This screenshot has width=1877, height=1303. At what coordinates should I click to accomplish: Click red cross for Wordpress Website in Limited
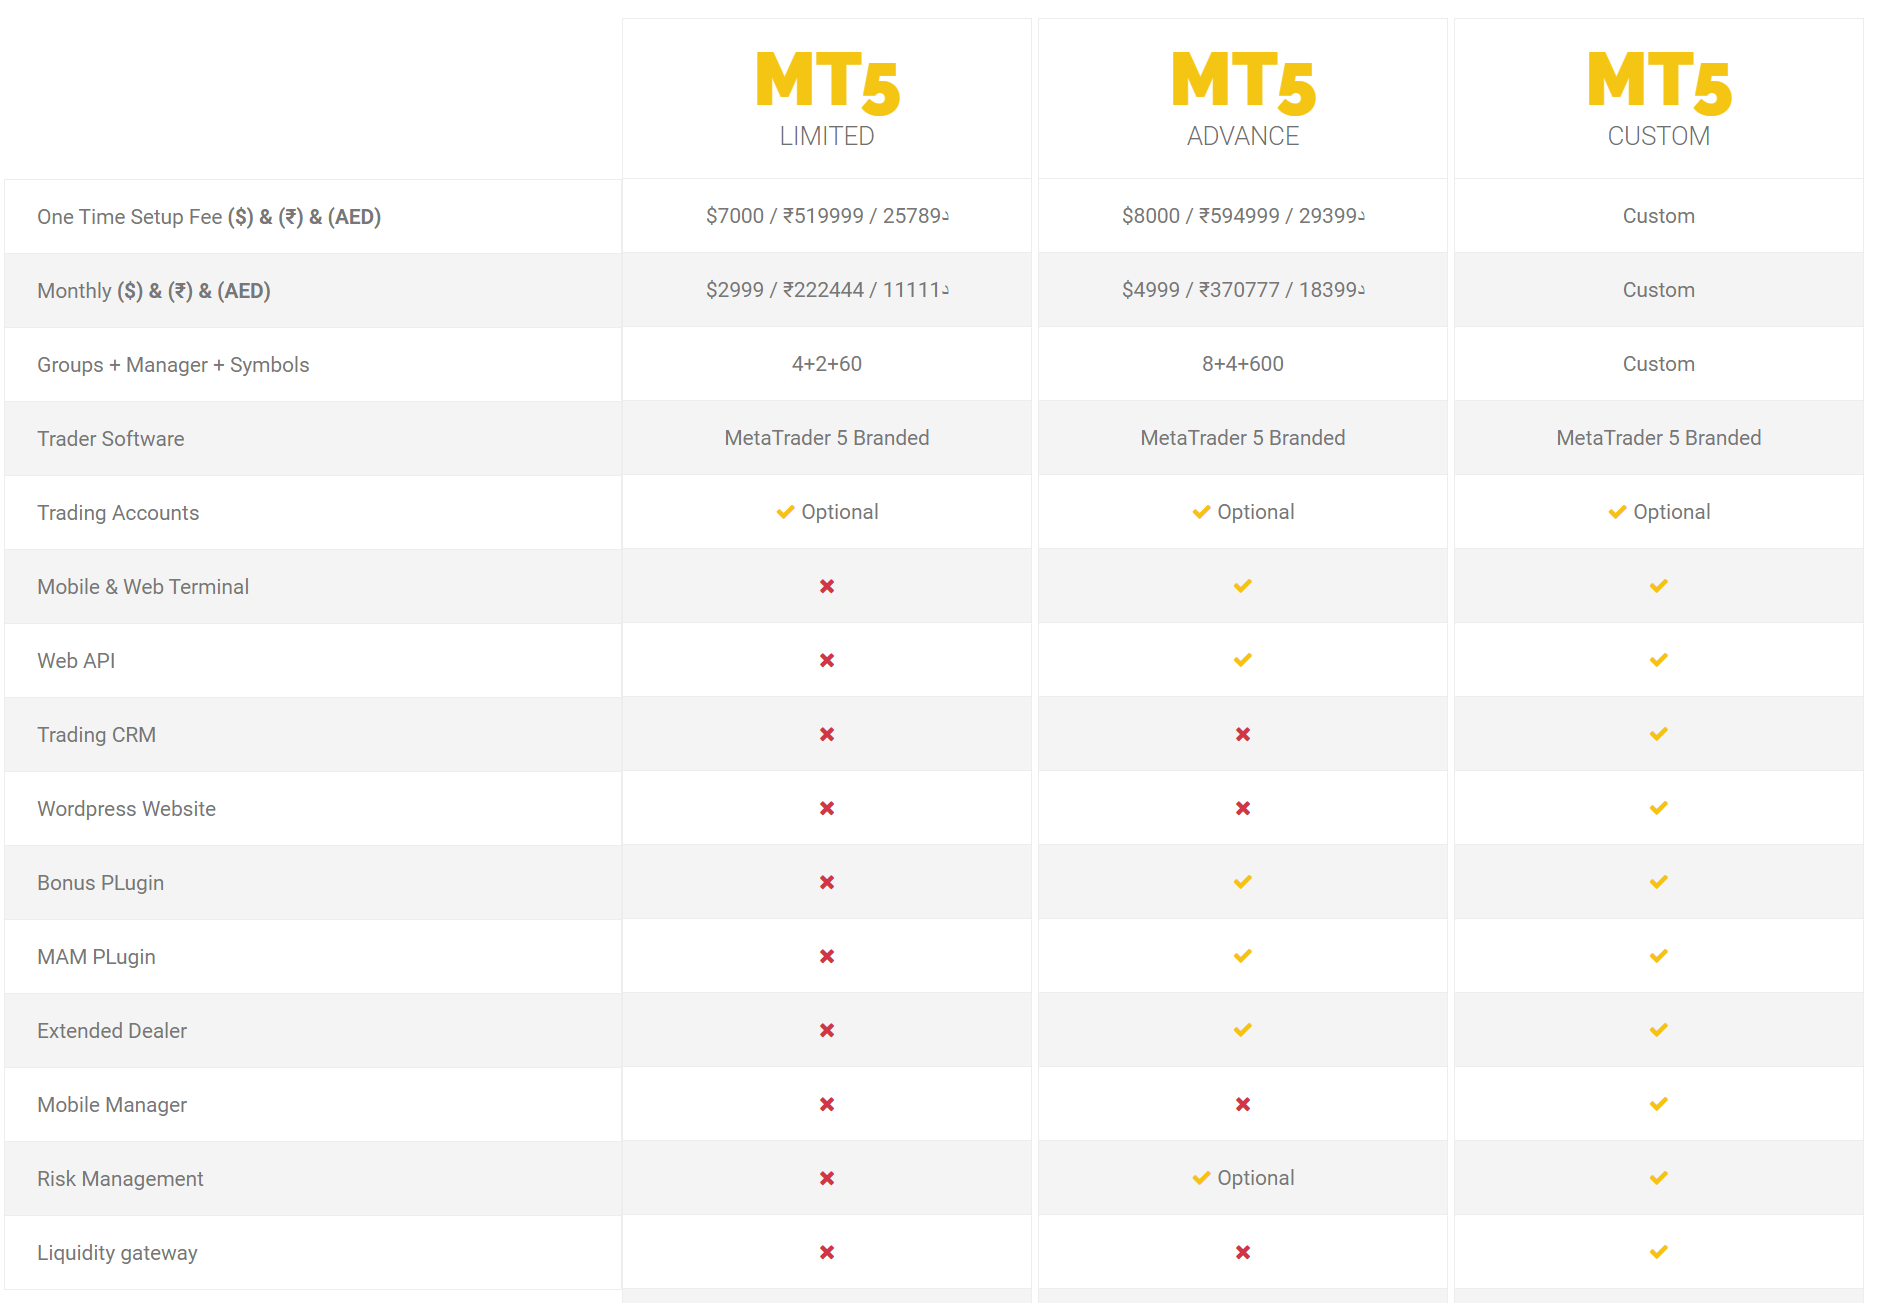click(x=827, y=808)
